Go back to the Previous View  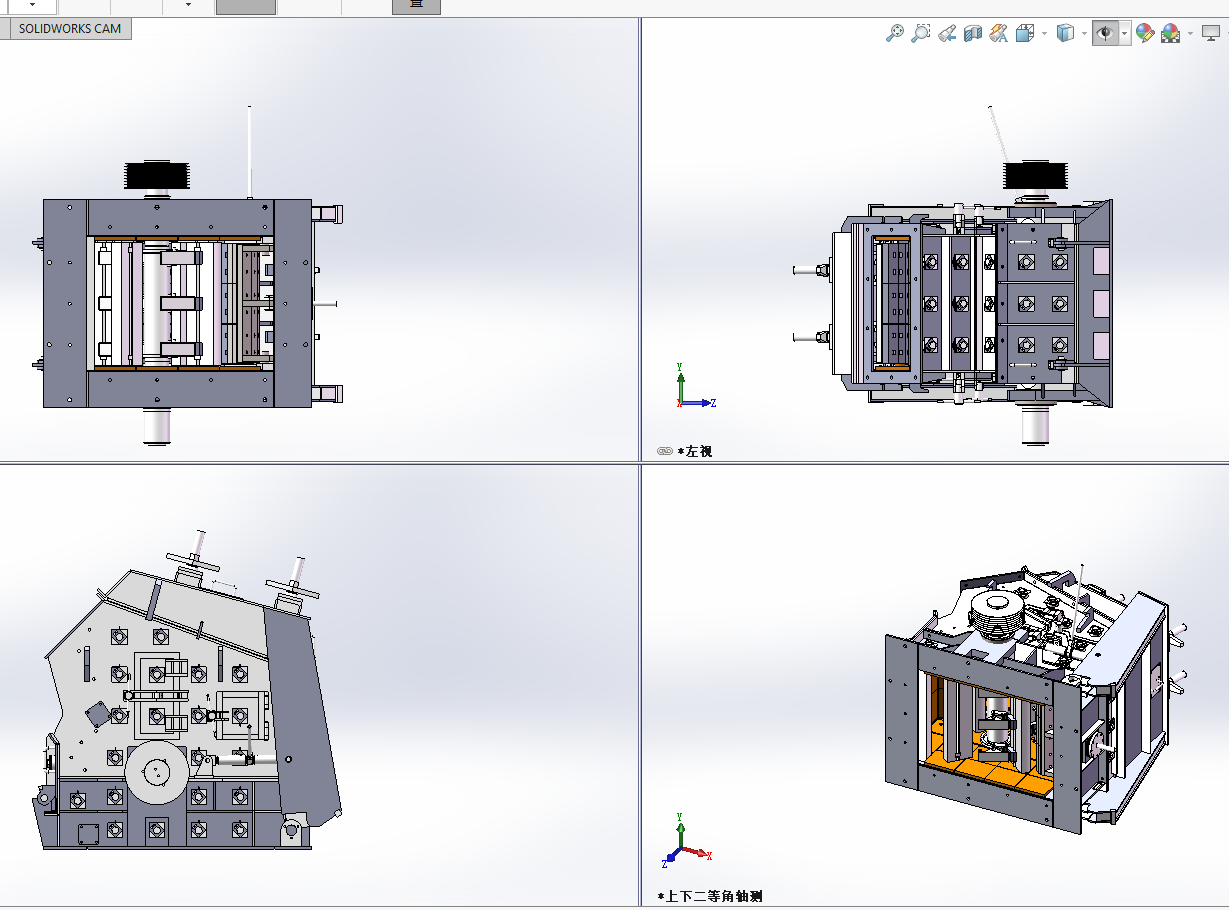coord(947,33)
